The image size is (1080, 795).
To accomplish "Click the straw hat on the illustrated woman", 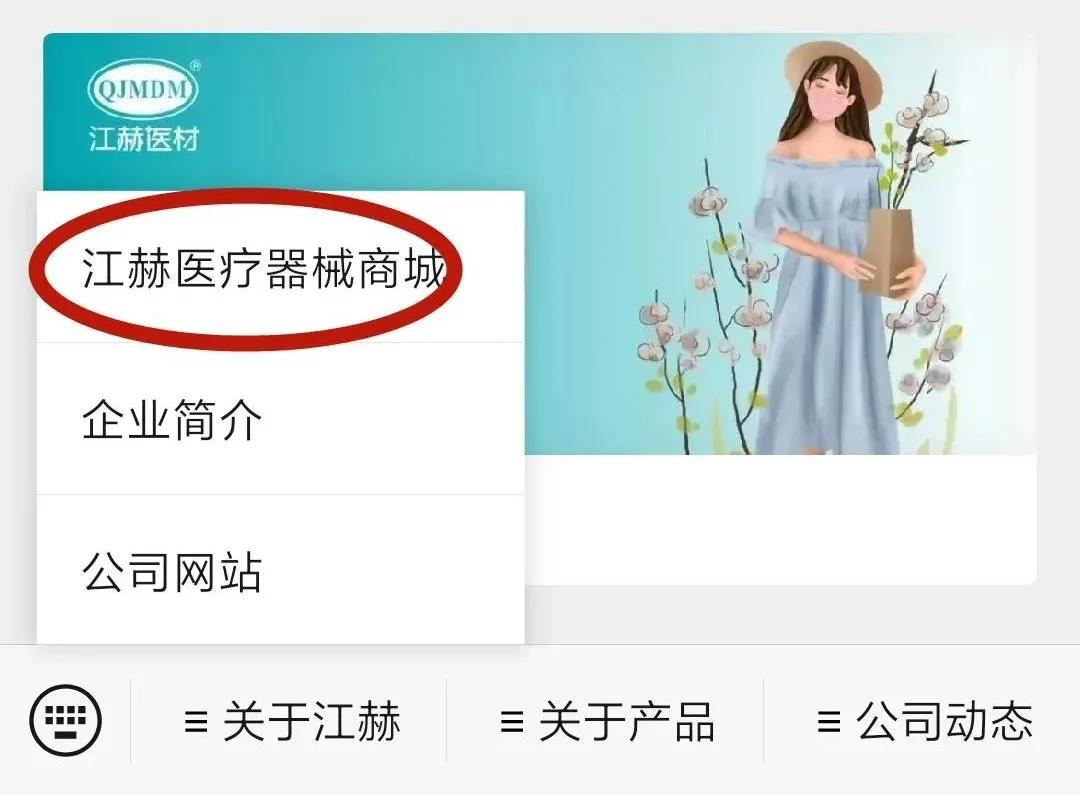I will click(834, 74).
